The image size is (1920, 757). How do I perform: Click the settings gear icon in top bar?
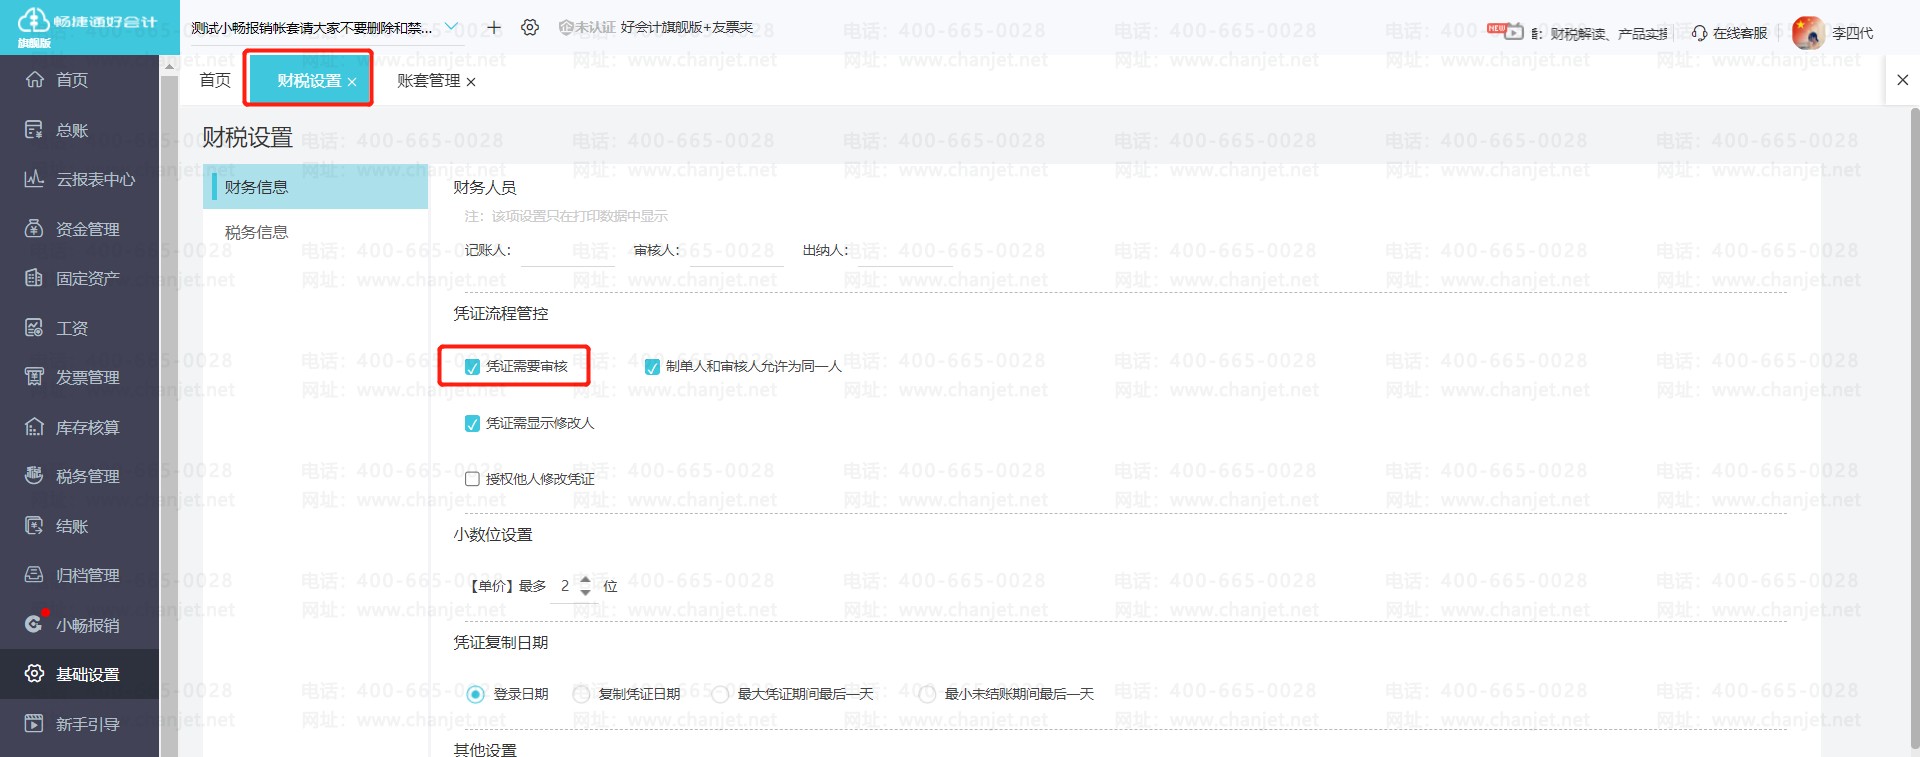coord(530,28)
